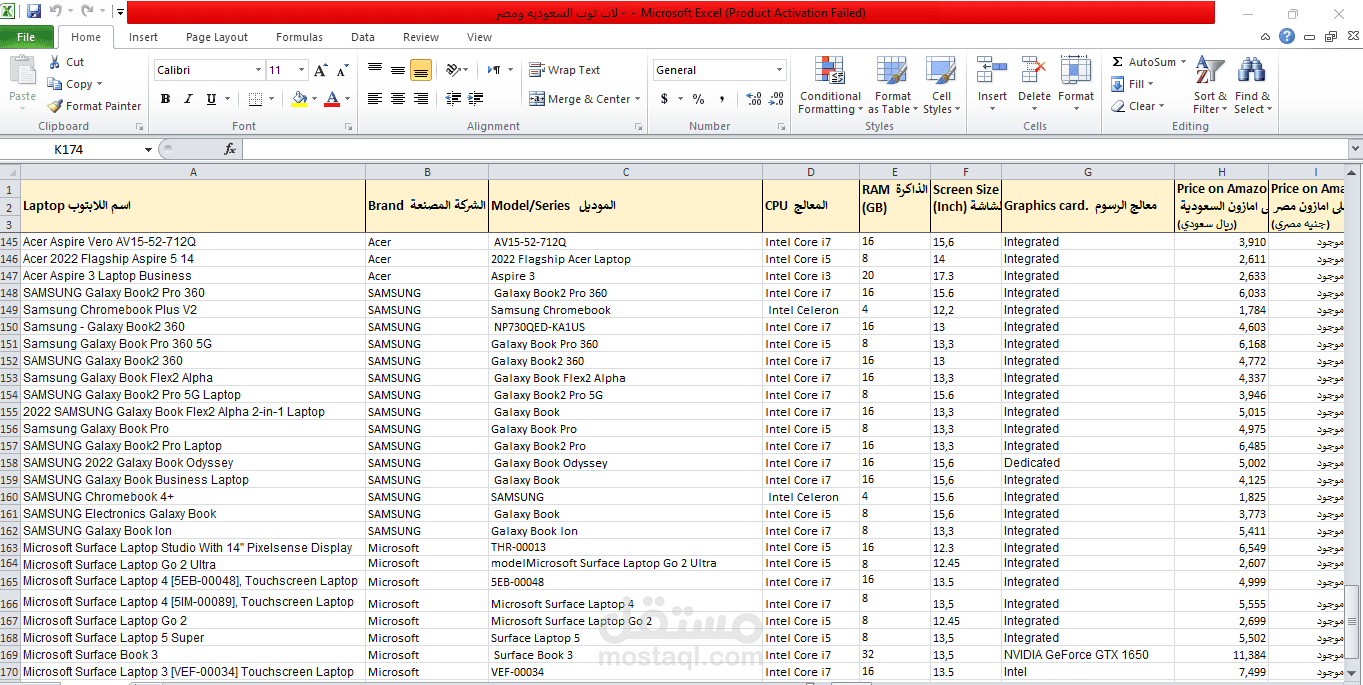Click the Delete cells icon
The image size is (1363, 685).
tap(1034, 72)
